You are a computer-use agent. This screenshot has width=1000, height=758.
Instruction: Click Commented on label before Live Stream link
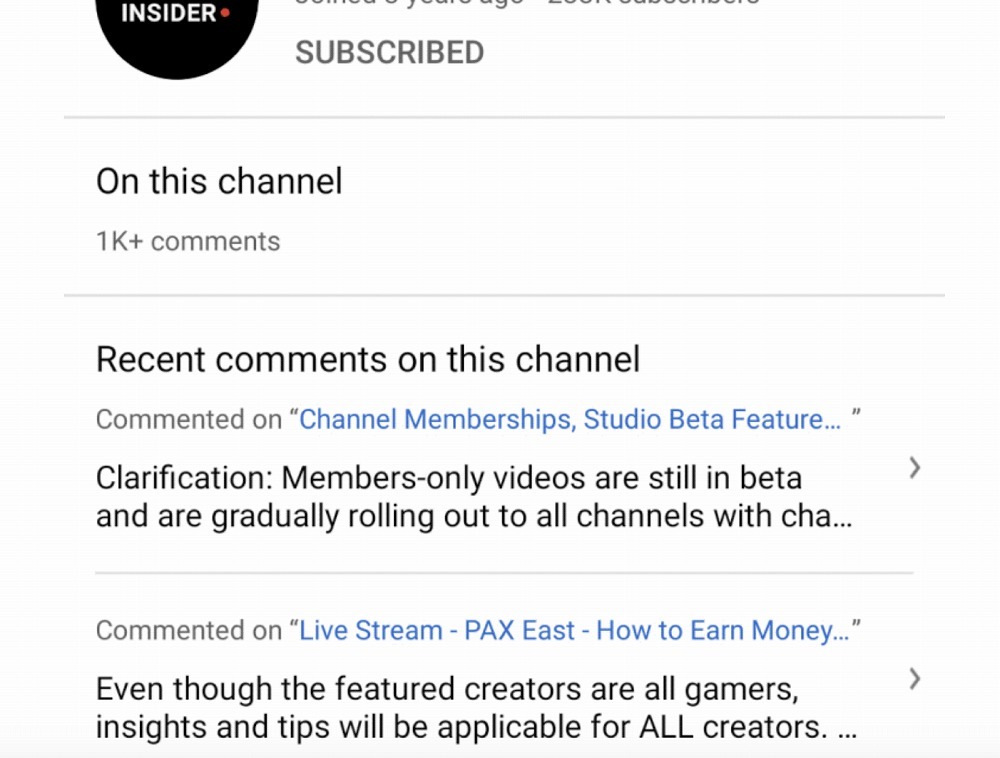pyautogui.click(x=189, y=630)
